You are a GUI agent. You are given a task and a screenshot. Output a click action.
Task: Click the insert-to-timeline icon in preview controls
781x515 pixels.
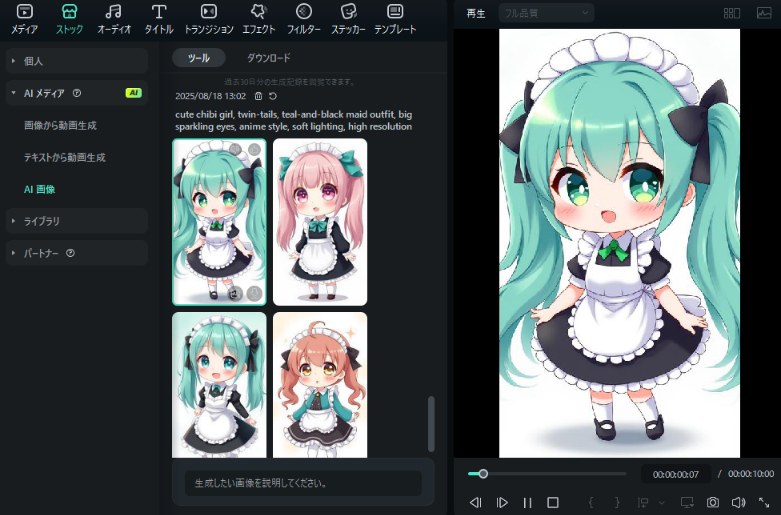tap(644, 503)
